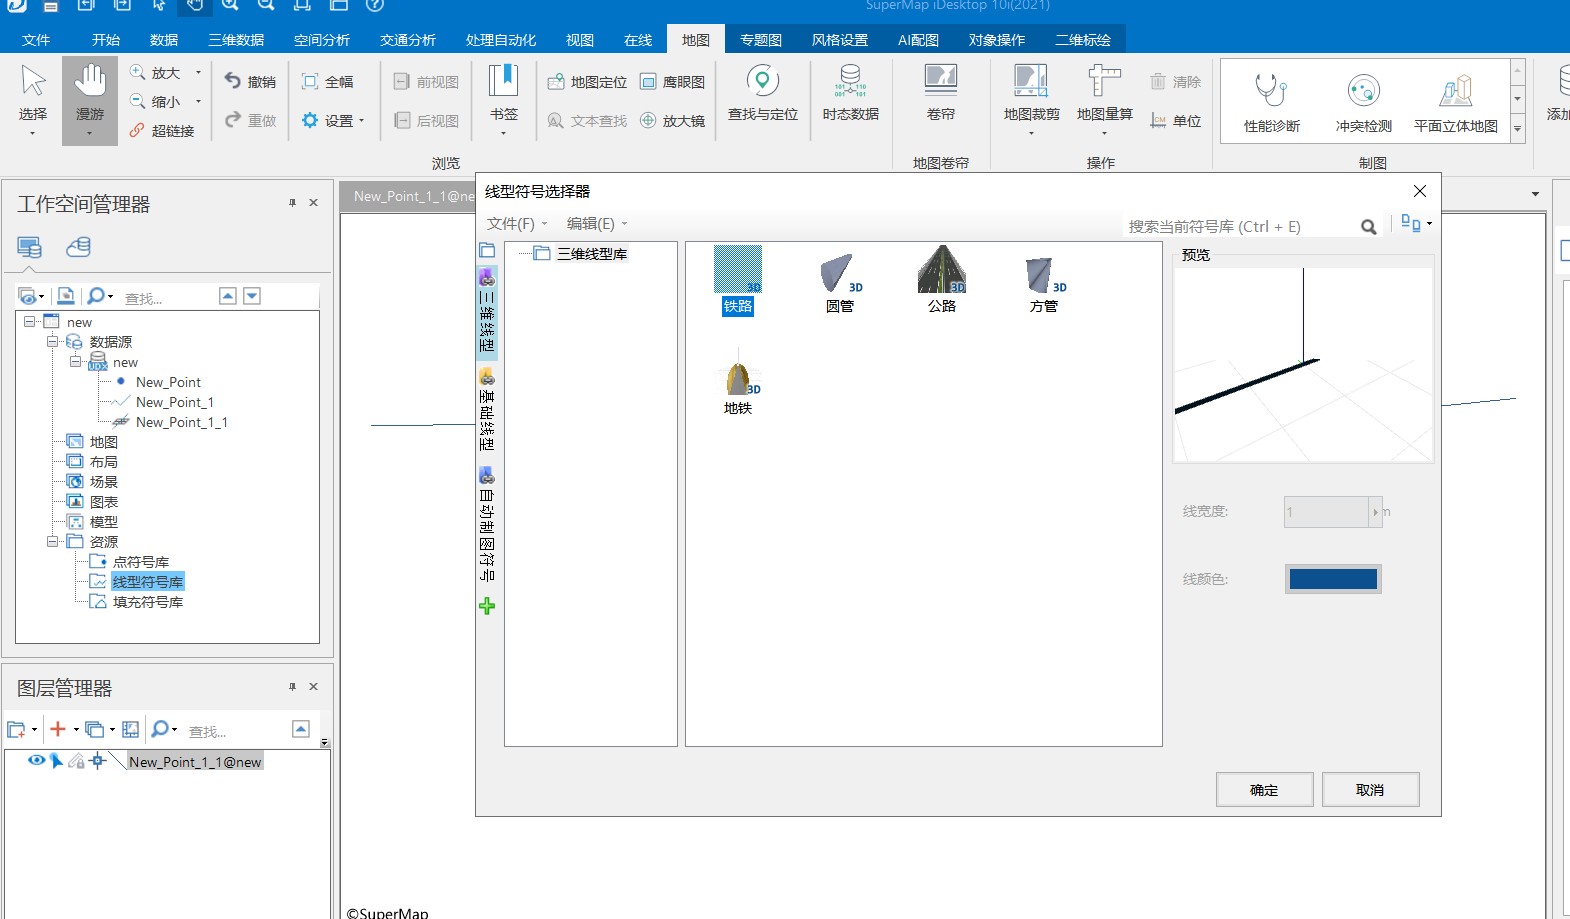Collapse the 资源 tree node
The width and height of the screenshot is (1570, 919).
point(52,542)
